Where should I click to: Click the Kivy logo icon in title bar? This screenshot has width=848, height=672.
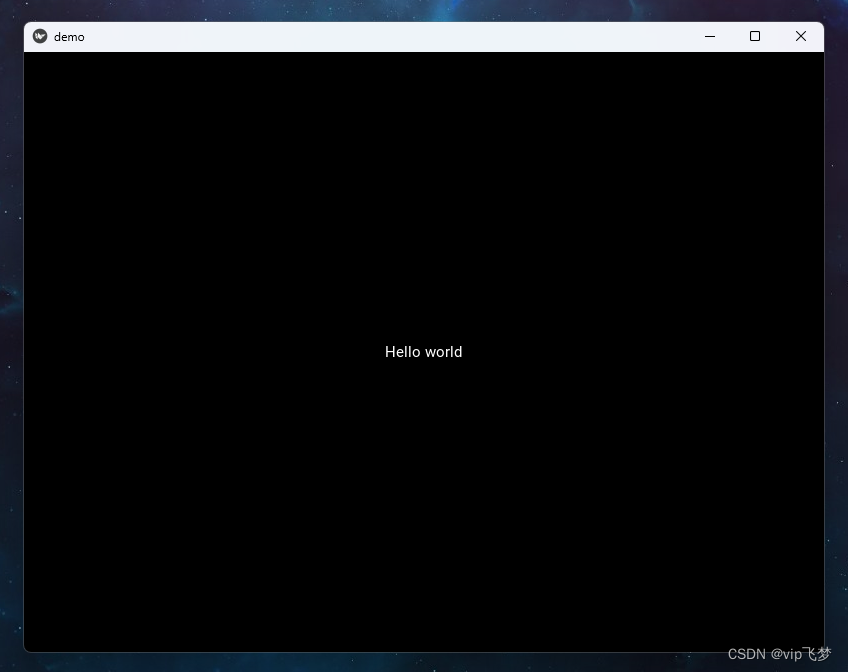(40, 36)
